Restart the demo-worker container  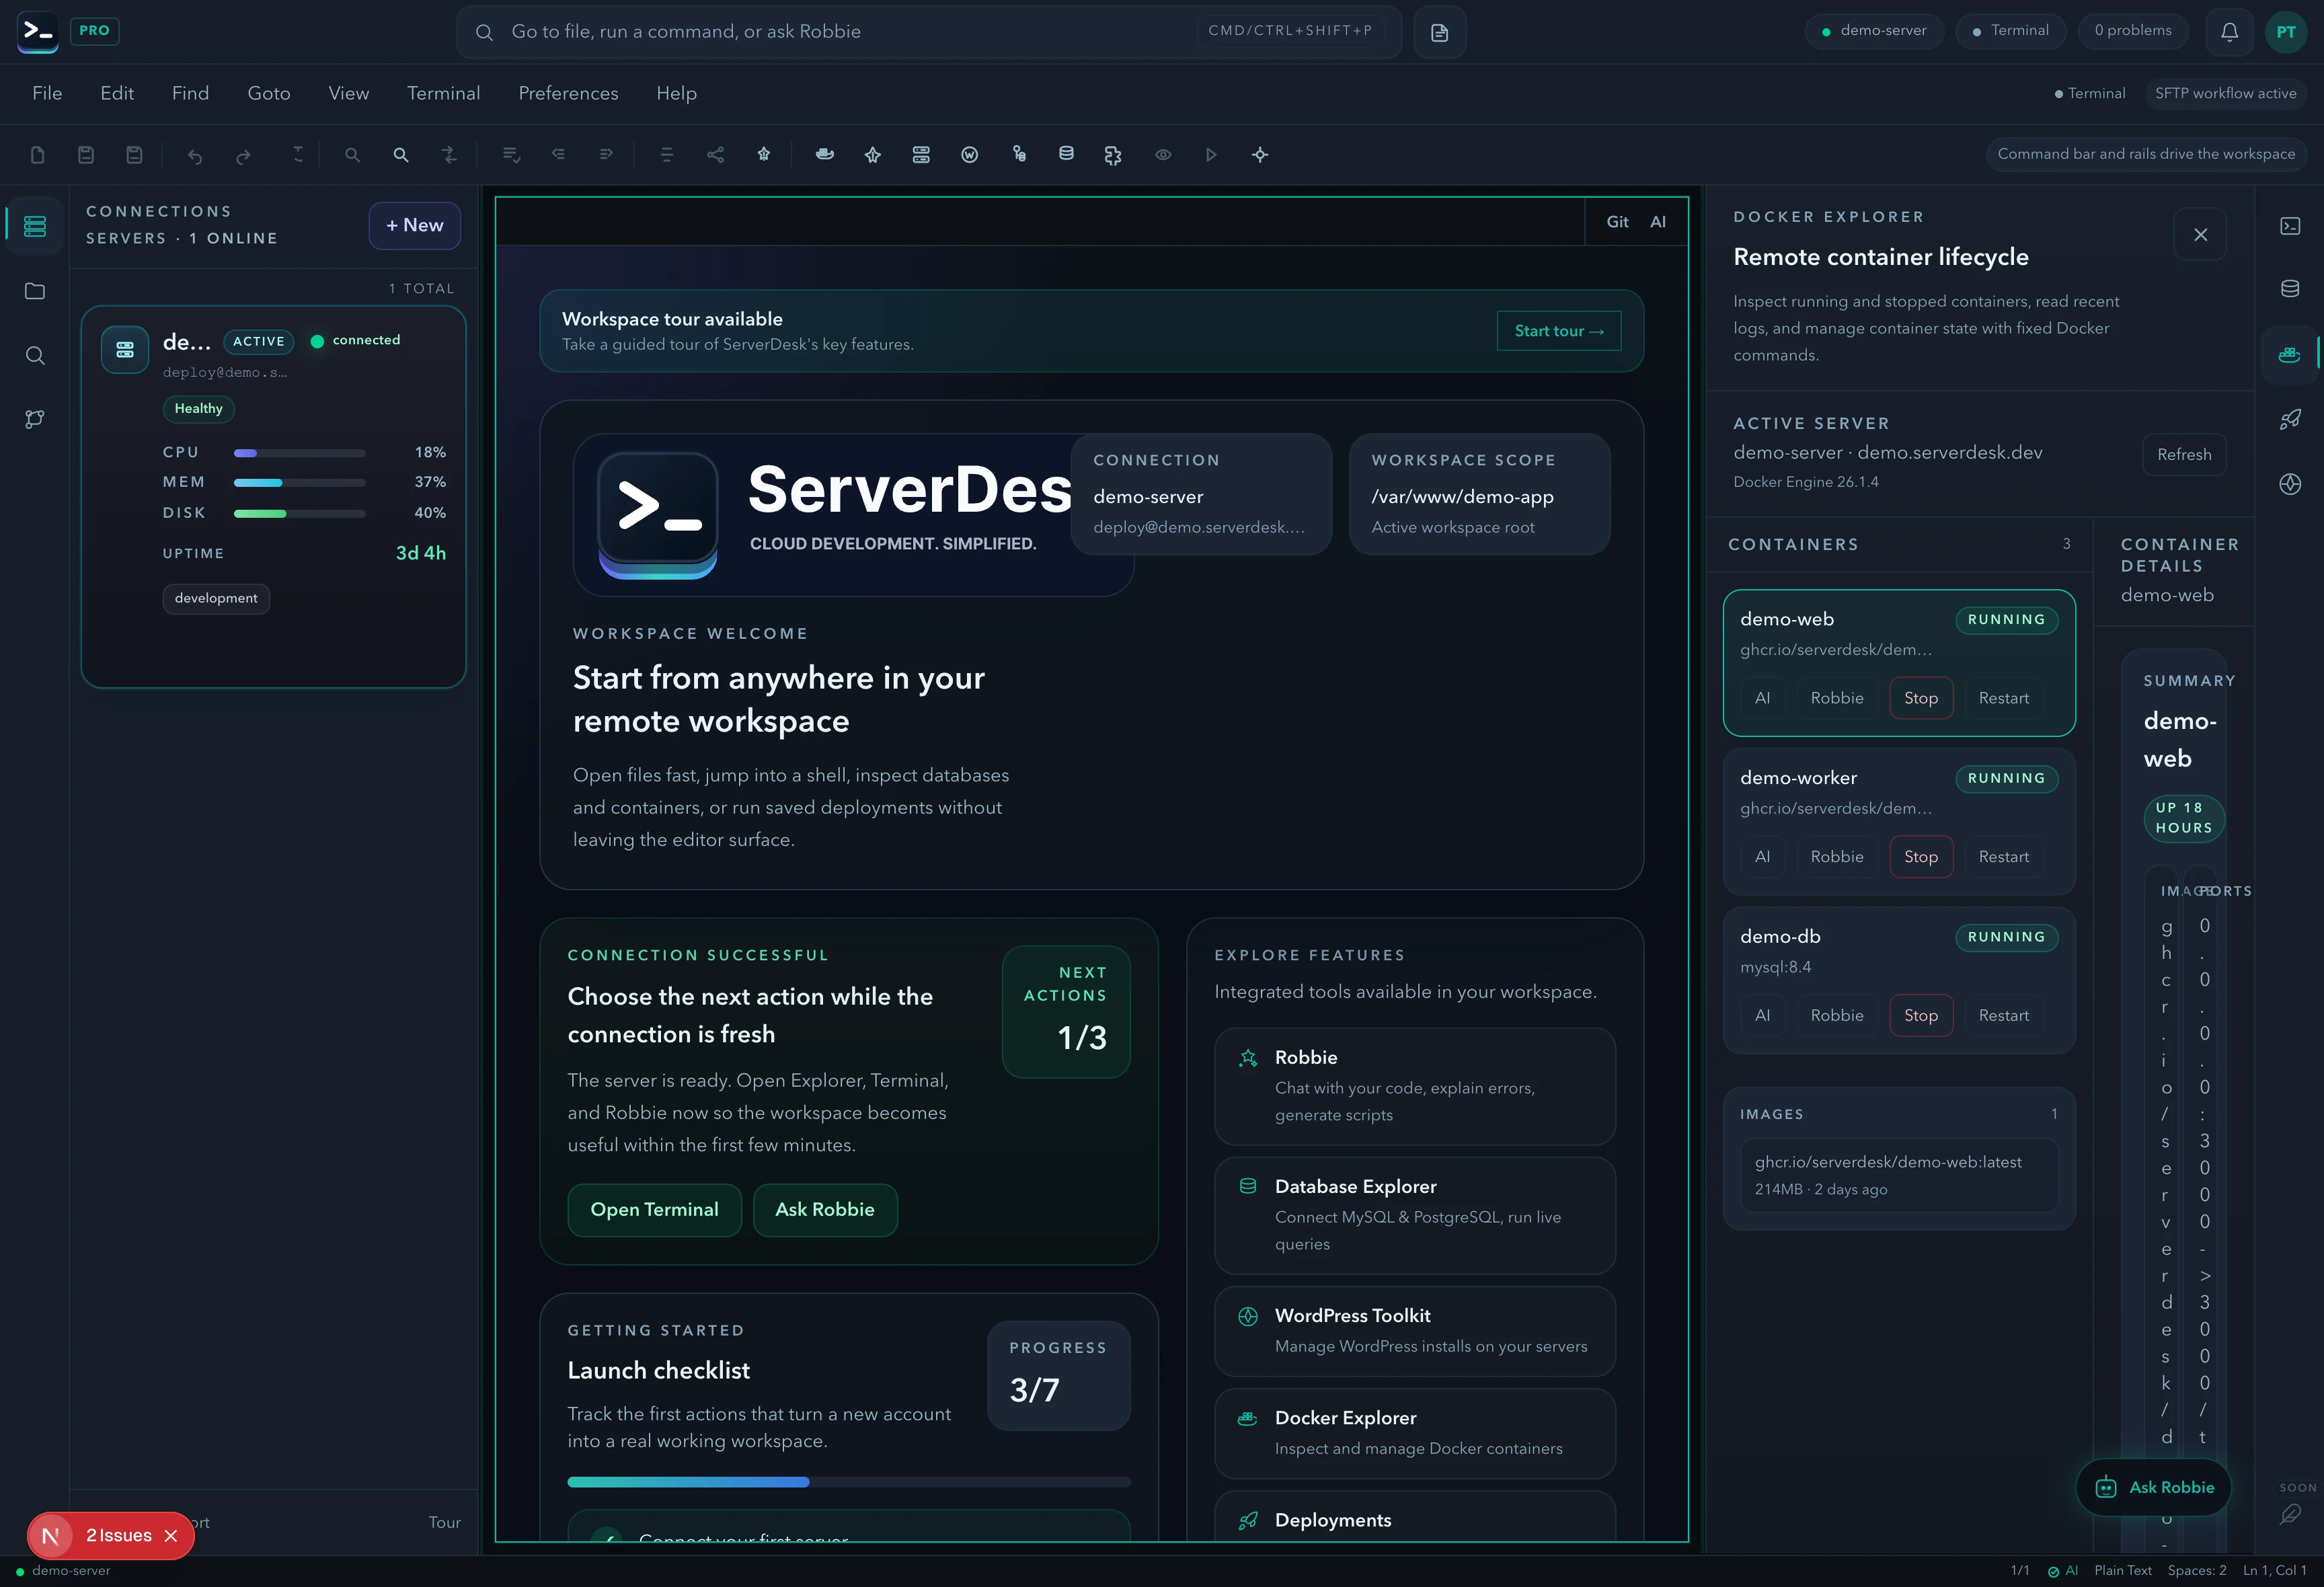(x=2003, y=857)
